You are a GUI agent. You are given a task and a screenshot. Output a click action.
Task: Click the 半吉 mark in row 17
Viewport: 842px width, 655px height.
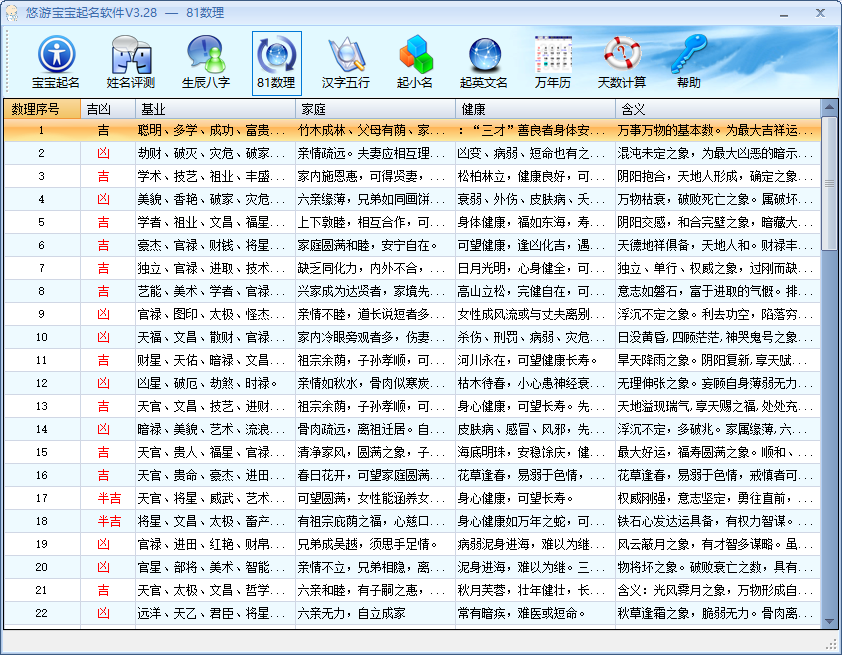pos(109,498)
